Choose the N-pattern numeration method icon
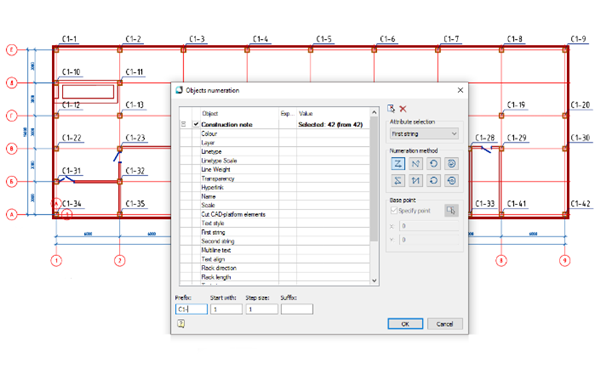This screenshot has width=600, height=384. click(x=416, y=164)
